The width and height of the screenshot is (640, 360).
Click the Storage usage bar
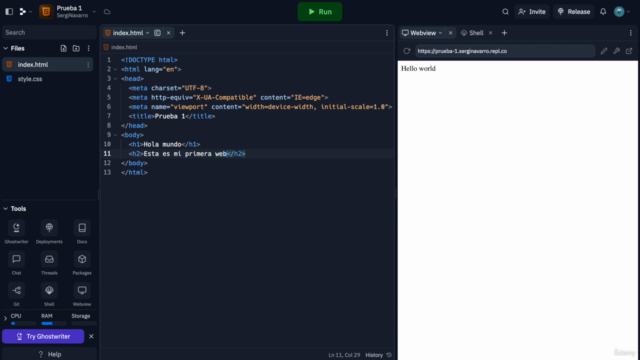click(x=84, y=323)
